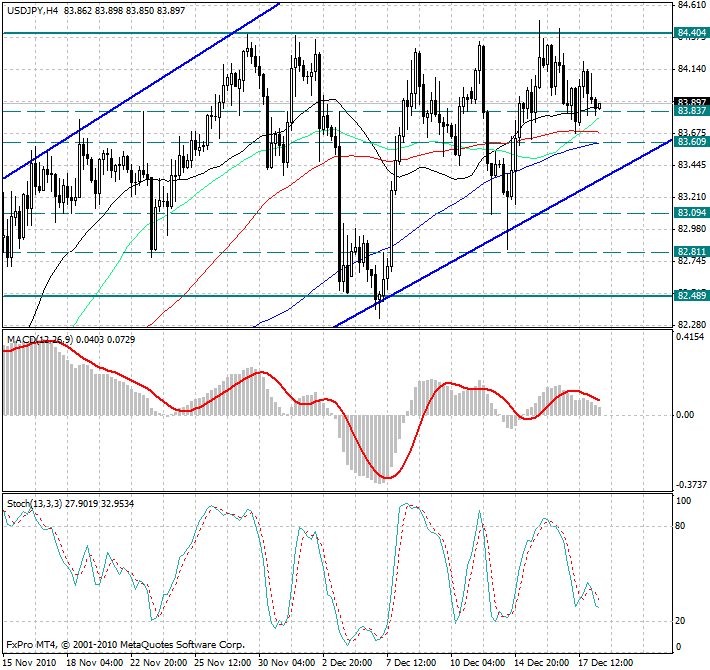Click the teal 82.811 price level tag
710x670 pixels.
point(691,252)
